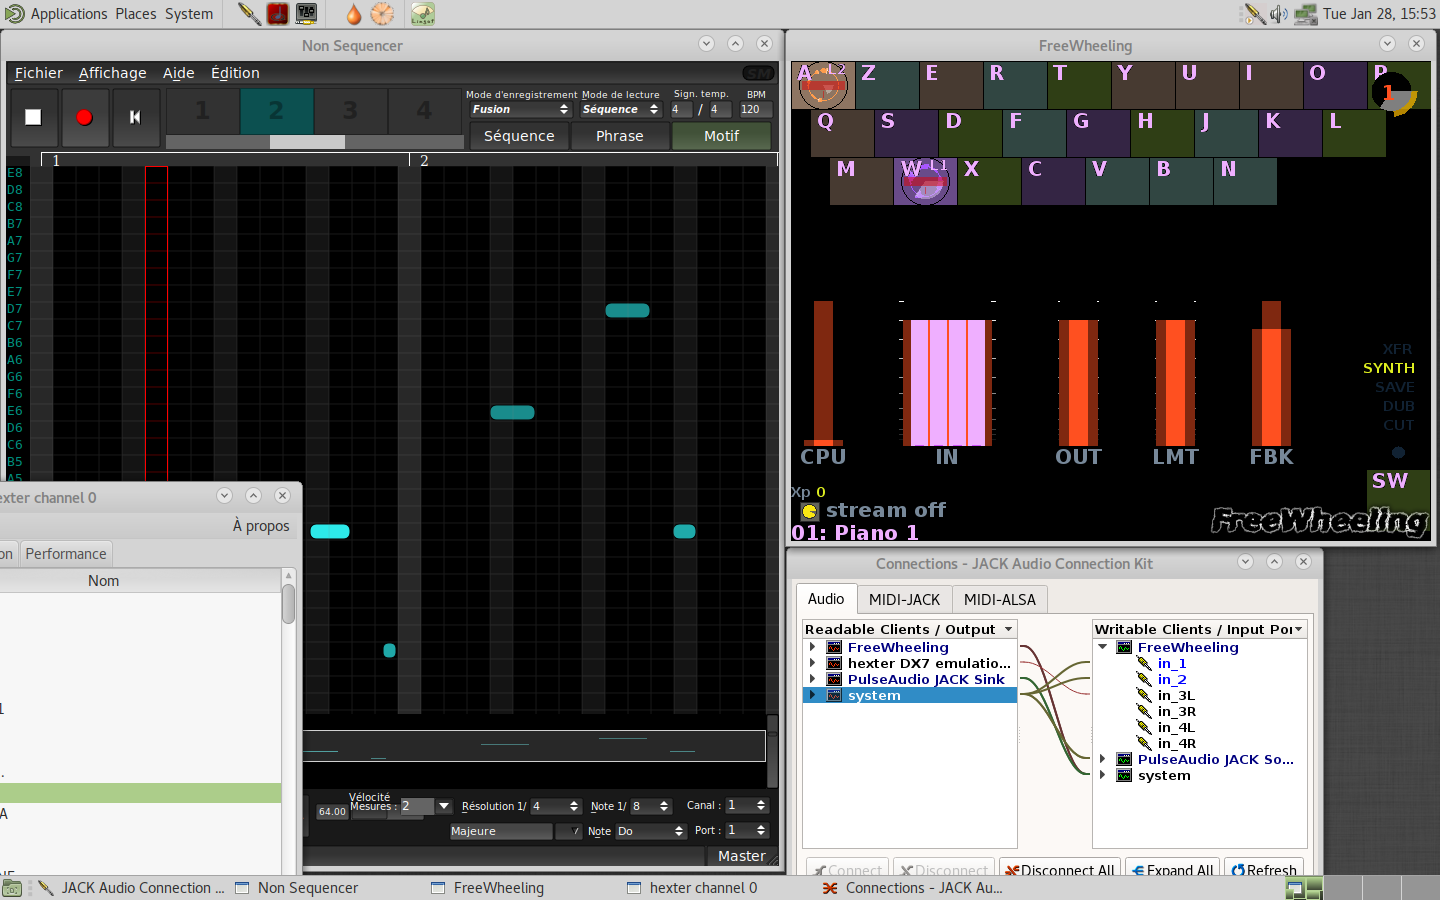The width and height of the screenshot is (1440, 900).
Task: Switch to the Phrase view toggle
Action: click(619, 136)
